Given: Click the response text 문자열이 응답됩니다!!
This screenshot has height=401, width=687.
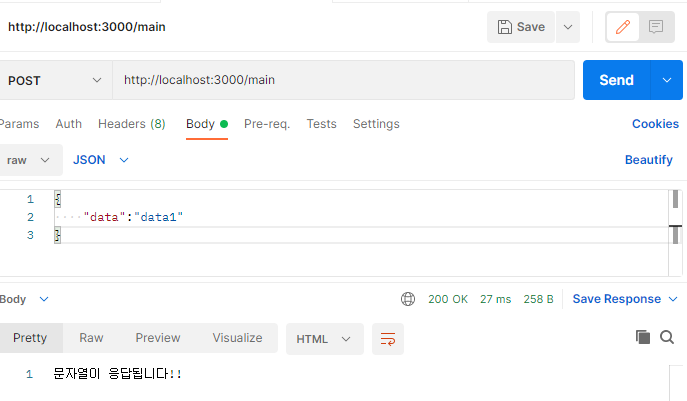Looking at the screenshot, I should [117, 374].
